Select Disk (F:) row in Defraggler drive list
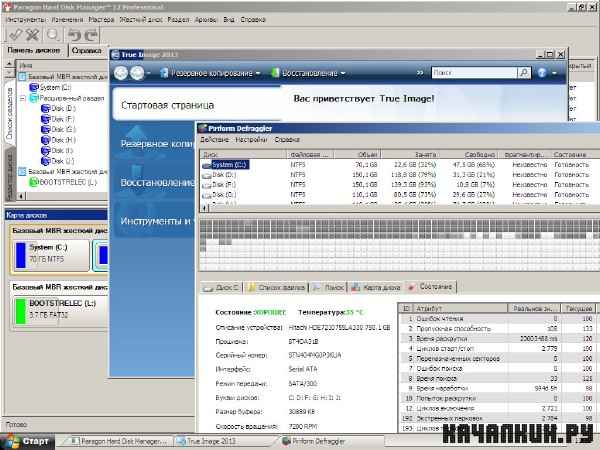The height and width of the screenshot is (450, 600). pos(399,185)
